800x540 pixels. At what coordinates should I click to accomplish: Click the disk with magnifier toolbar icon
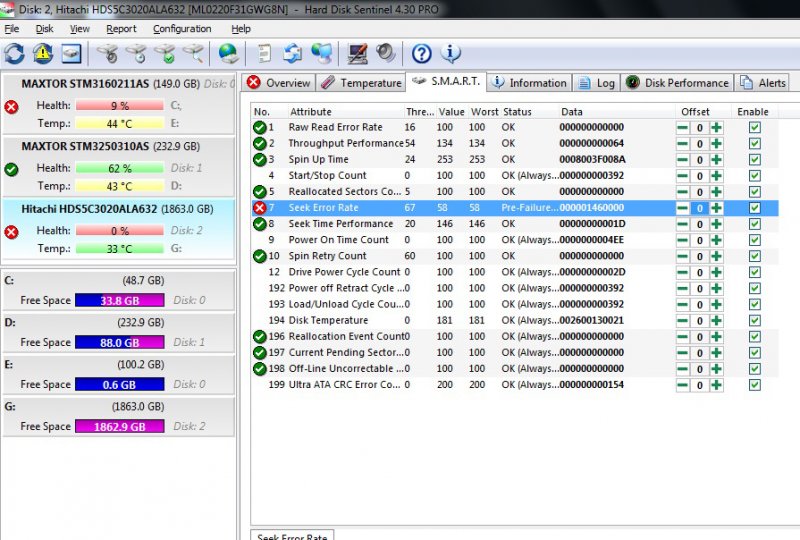click(193, 53)
